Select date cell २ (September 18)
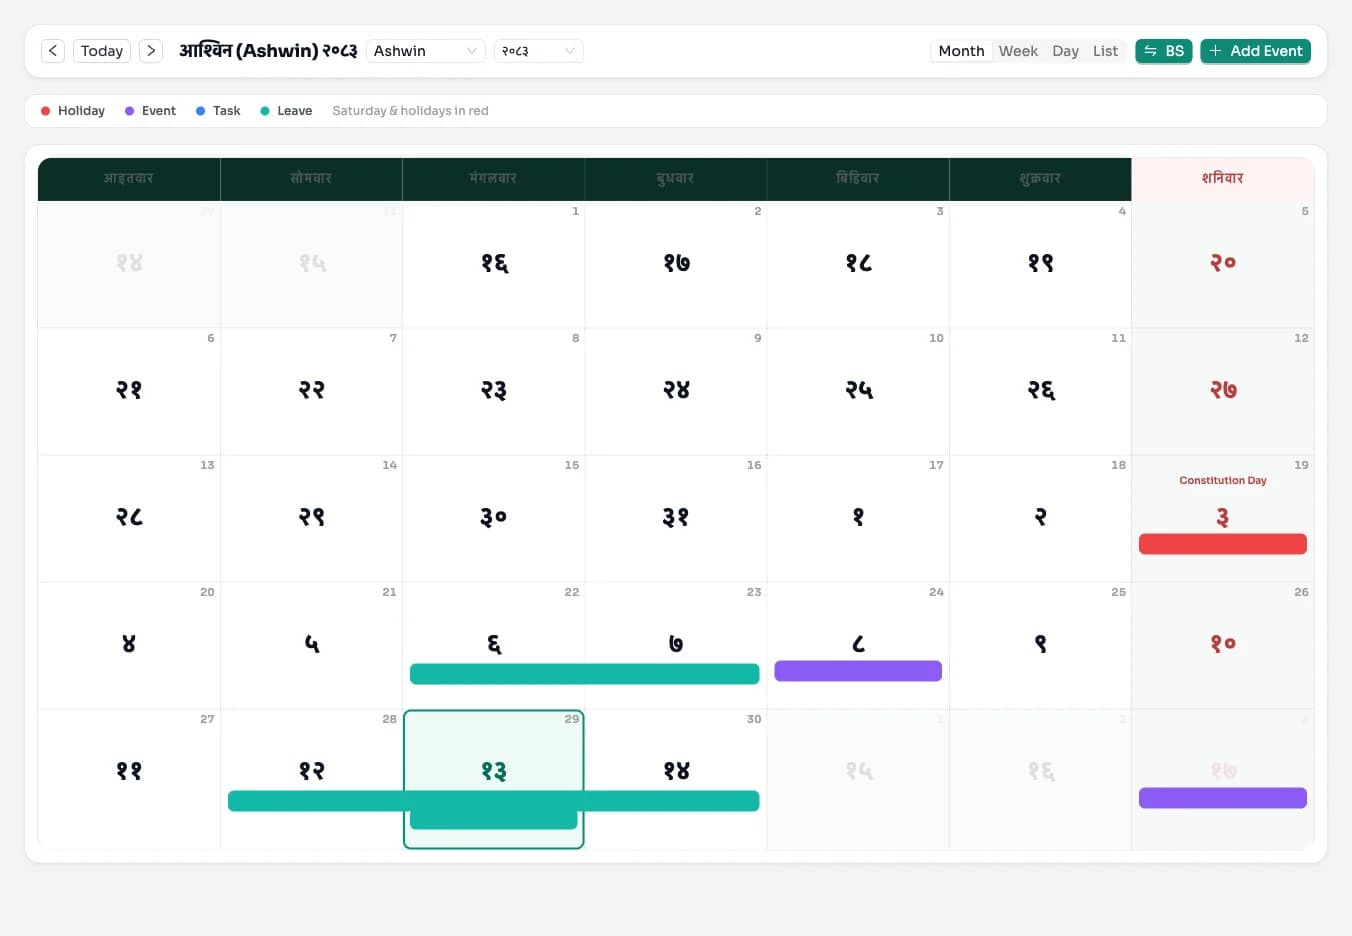 [x=1040, y=518]
